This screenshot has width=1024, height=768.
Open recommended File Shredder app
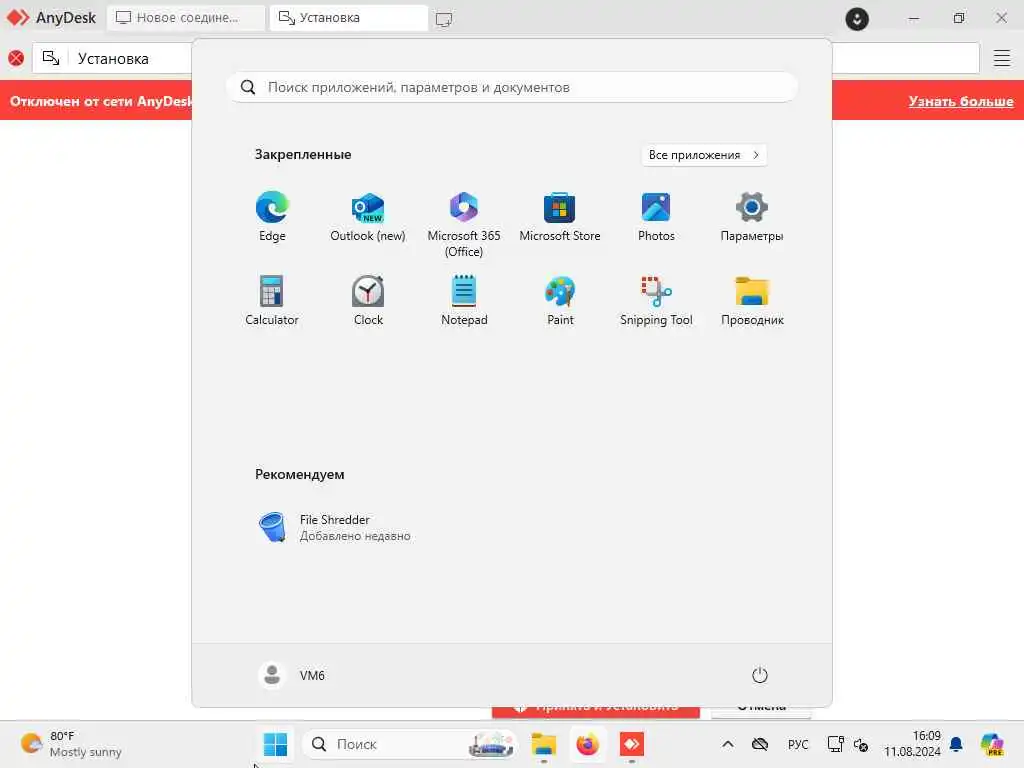(334, 527)
